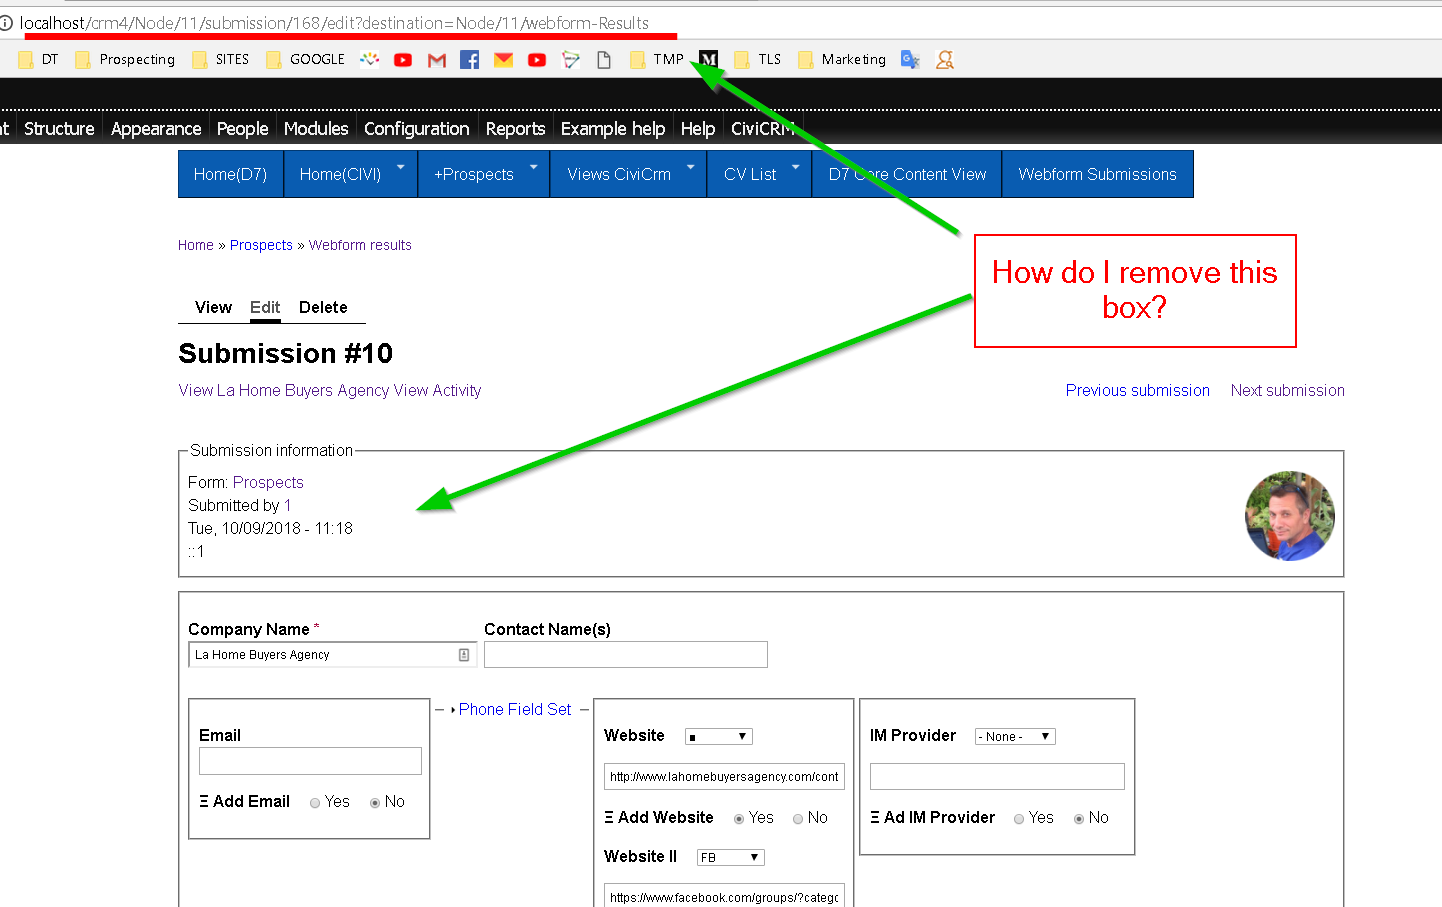Screen dimensions: 1442x907
Task: Click the multicolor triangle bookmark icon
Action: pyautogui.click(x=571, y=60)
